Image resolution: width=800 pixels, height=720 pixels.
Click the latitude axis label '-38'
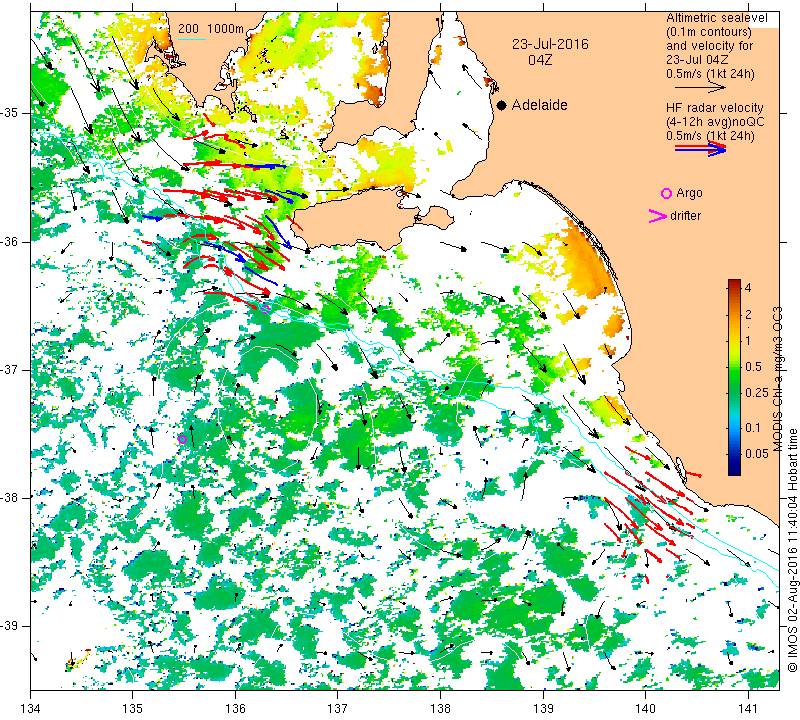10,498
